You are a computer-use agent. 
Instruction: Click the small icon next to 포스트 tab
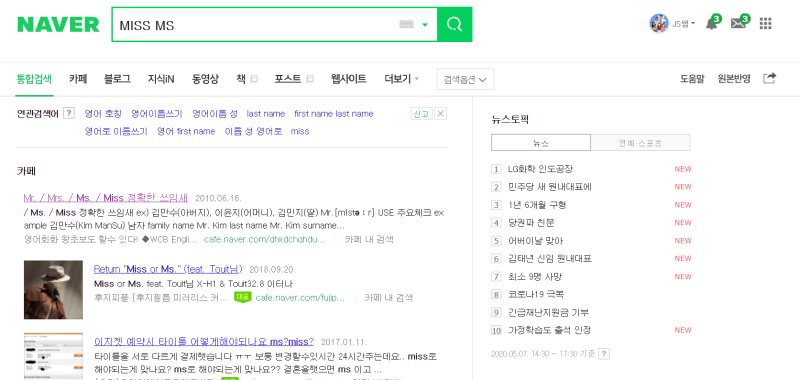tap(310, 79)
